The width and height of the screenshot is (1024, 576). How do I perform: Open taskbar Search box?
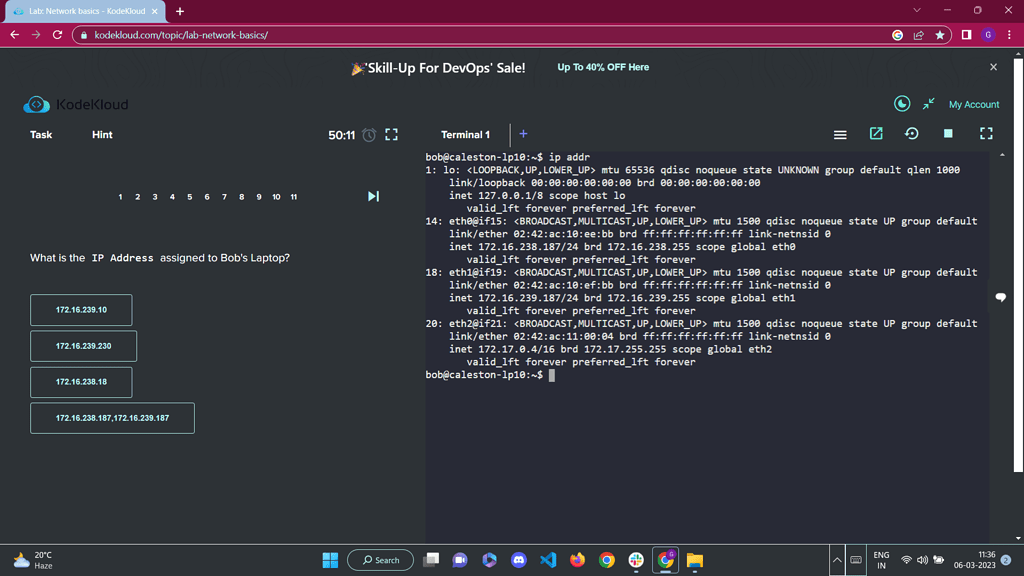(380, 560)
